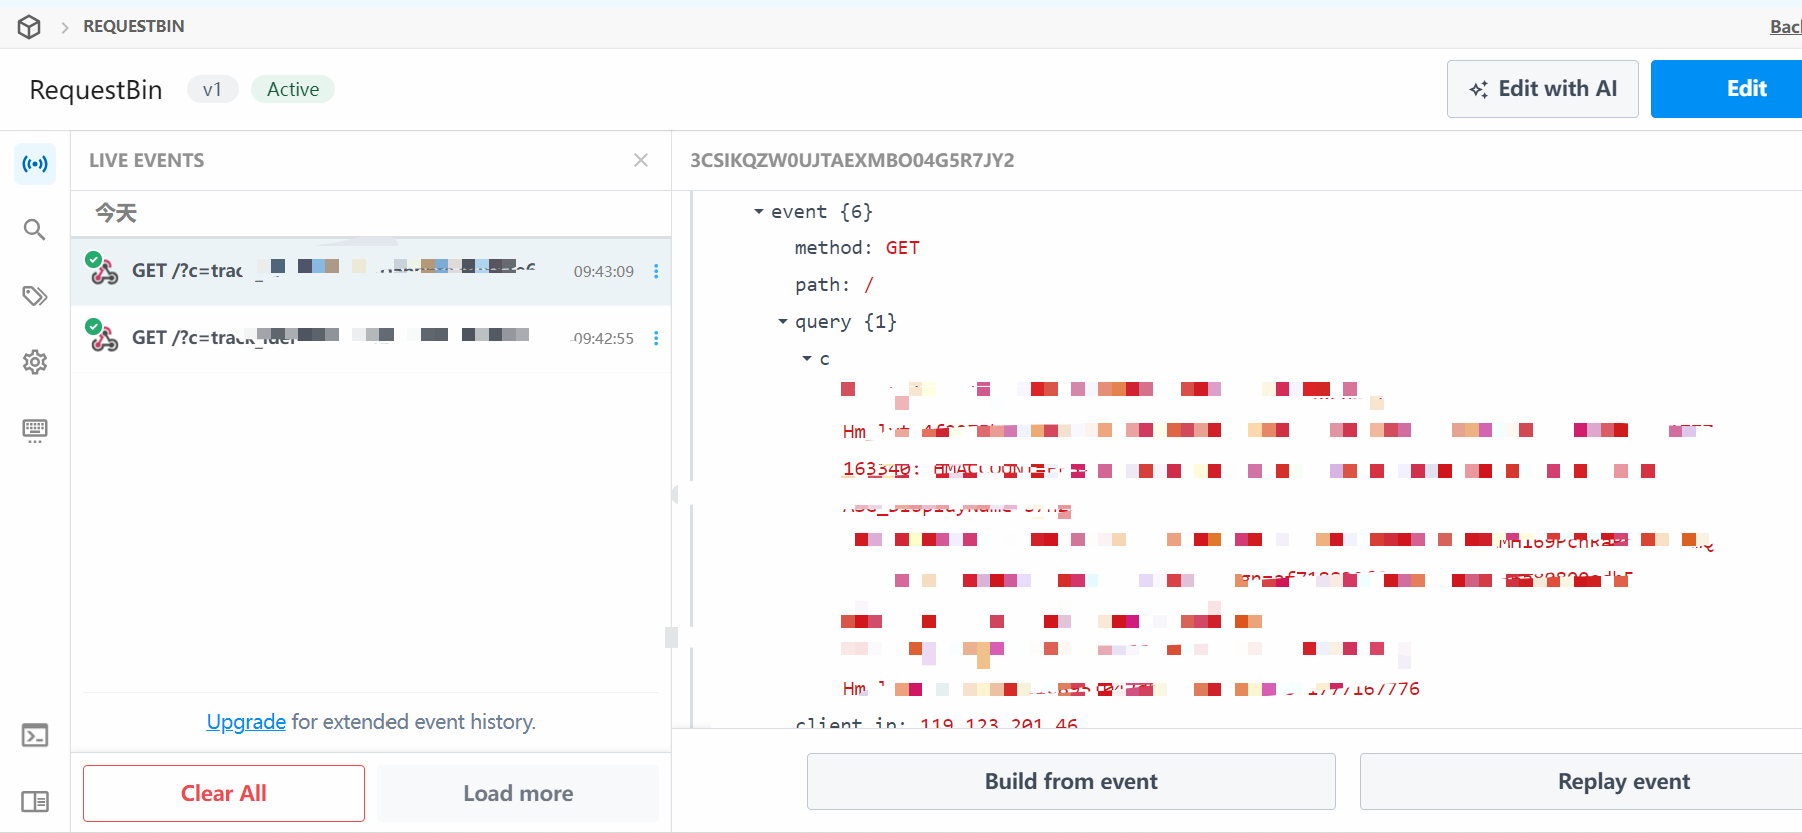Click the REQUESTBIN breadcrumb
Screen dimensions: 1802x833
(x=134, y=26)
